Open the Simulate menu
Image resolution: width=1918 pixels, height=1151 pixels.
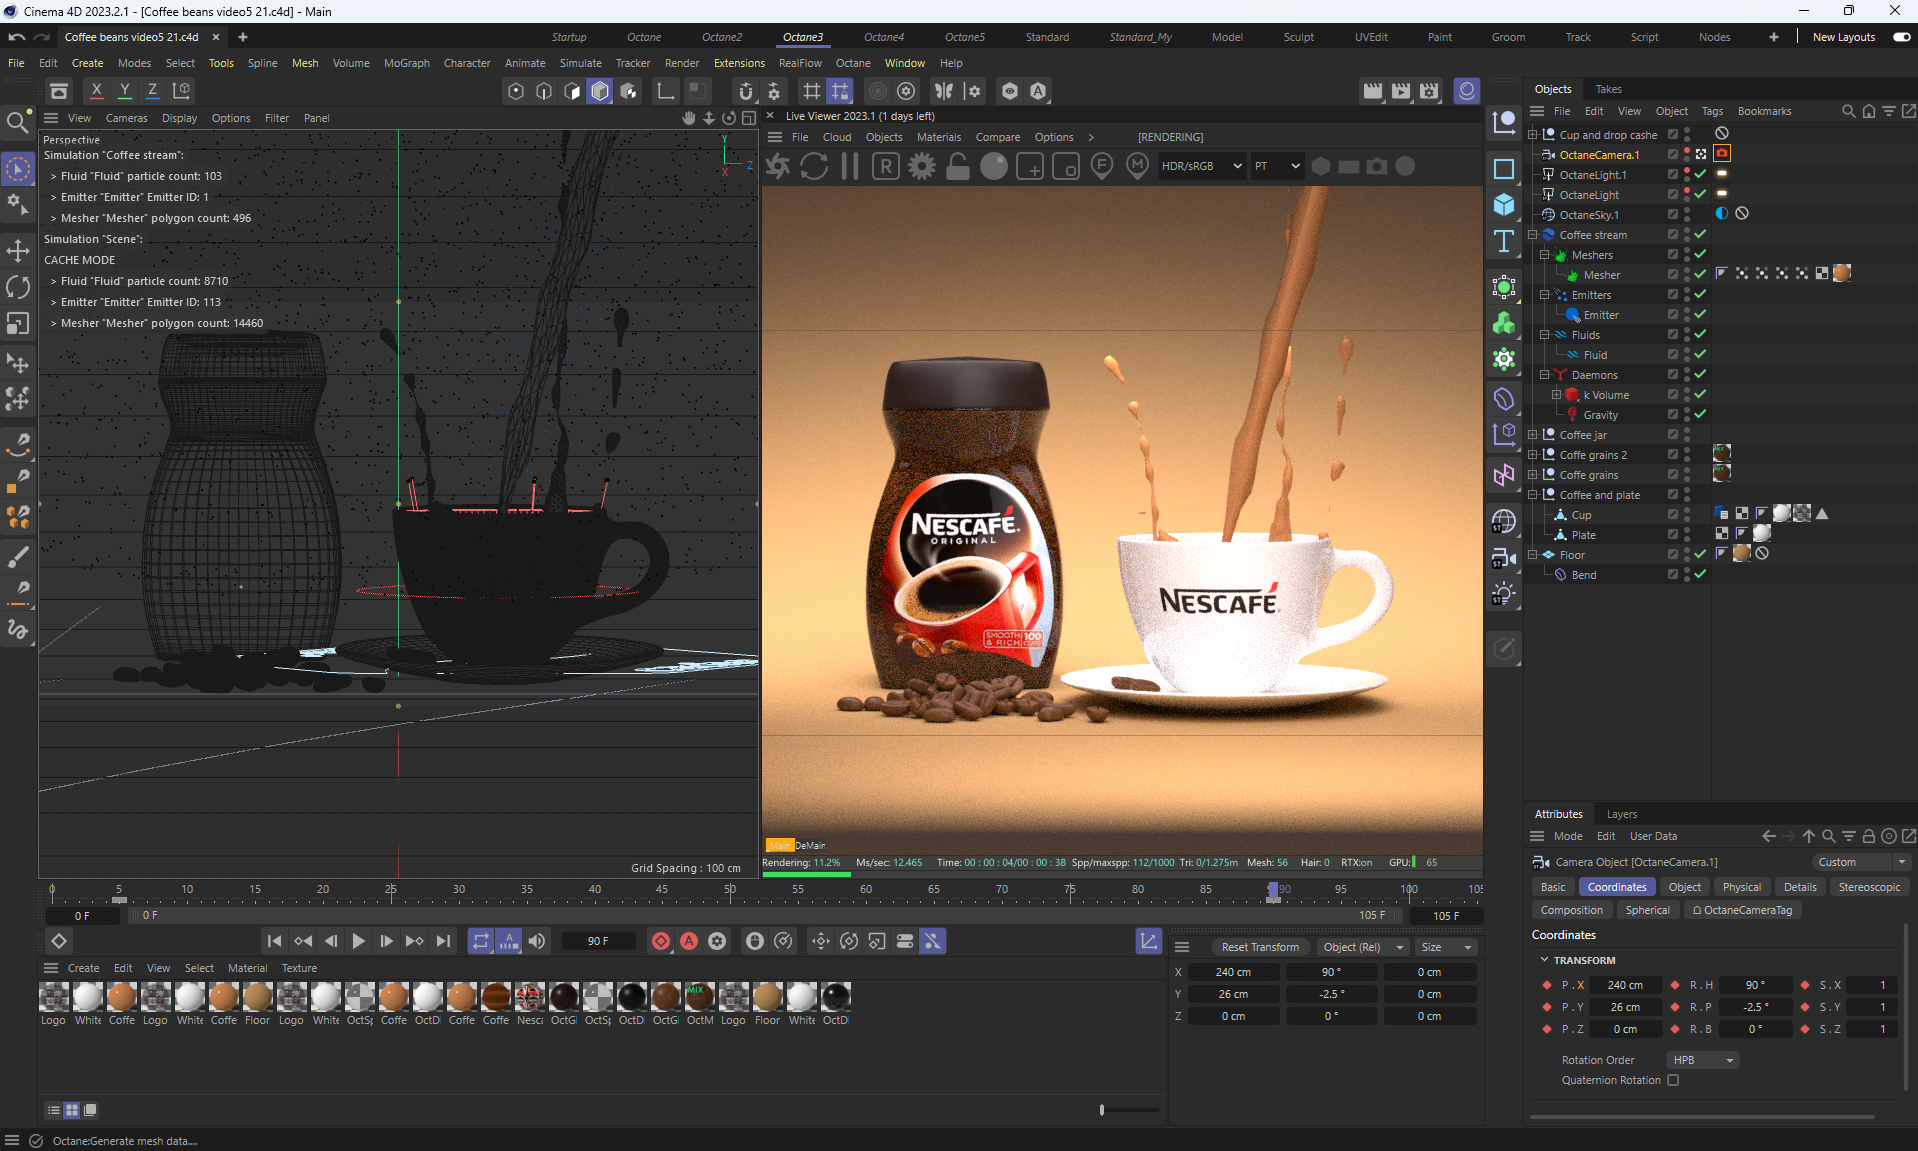click(580, 63)
